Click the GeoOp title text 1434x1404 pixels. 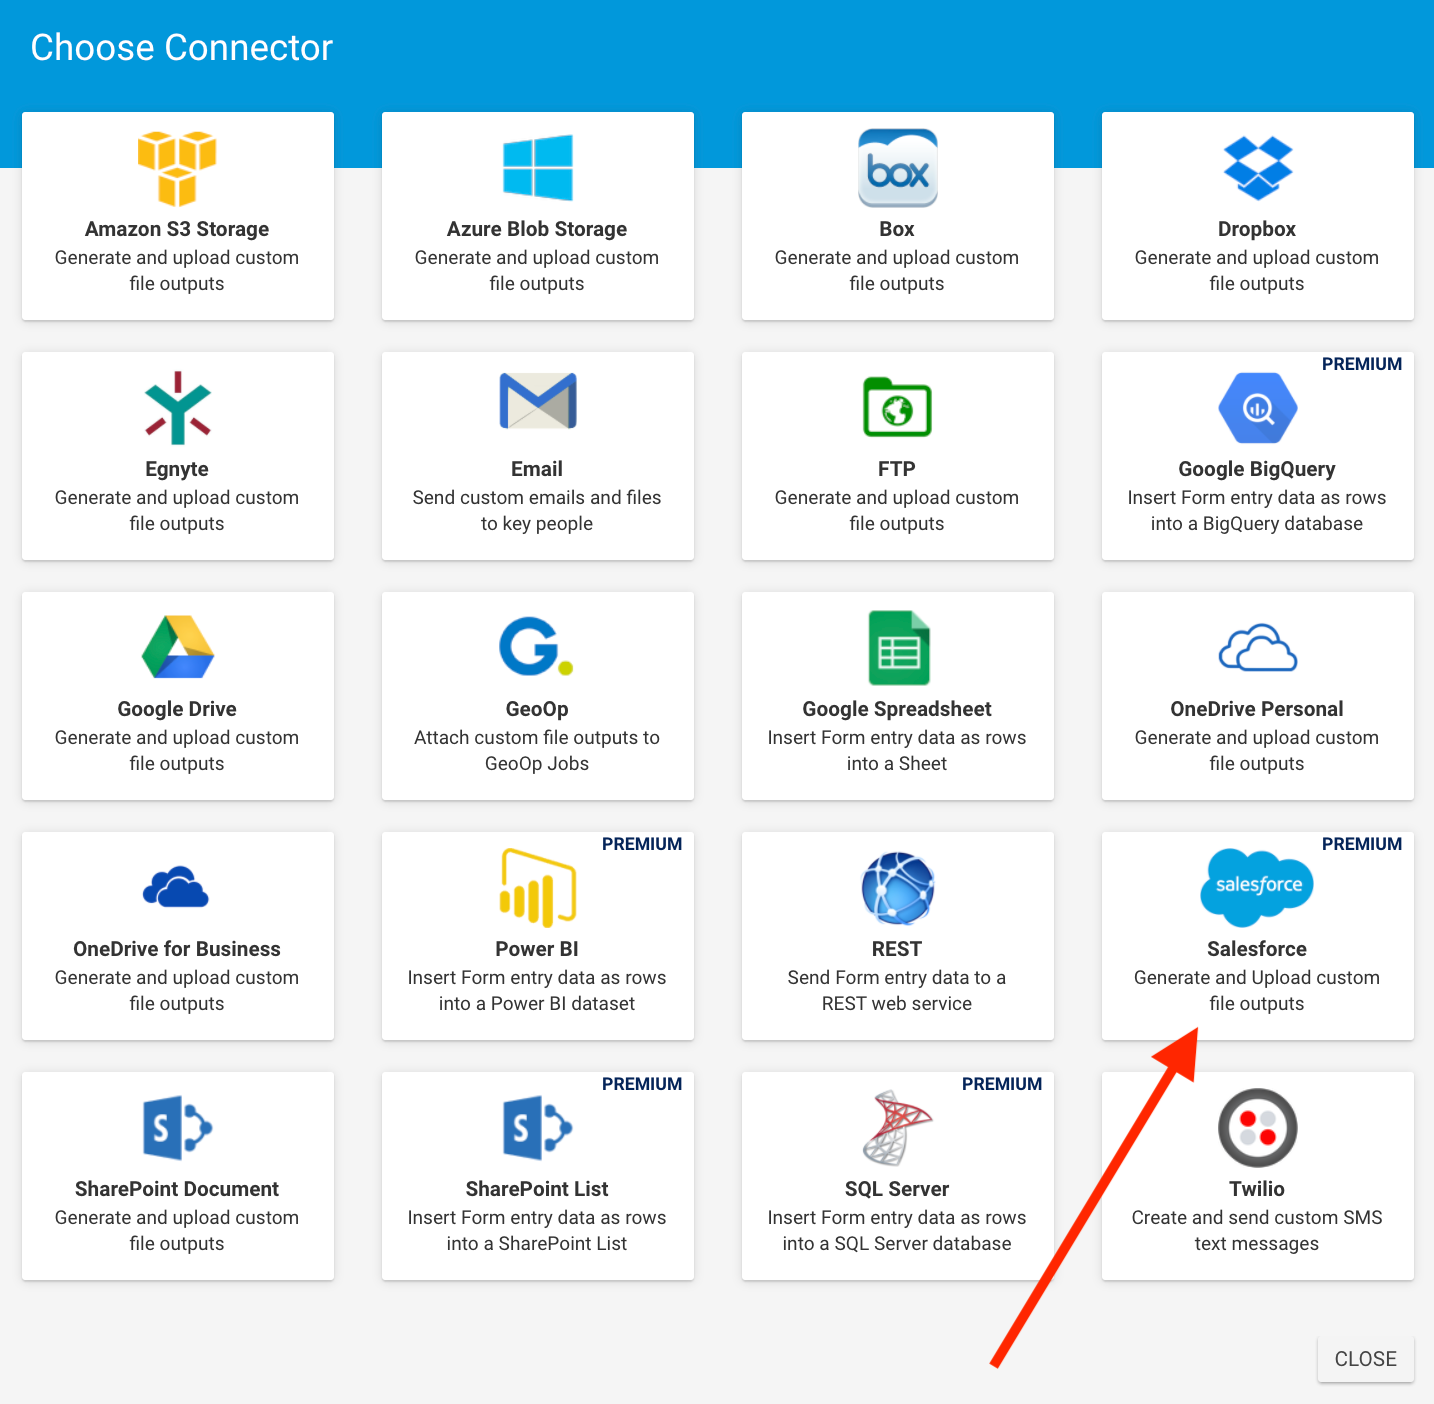click(x=537, y=709)
